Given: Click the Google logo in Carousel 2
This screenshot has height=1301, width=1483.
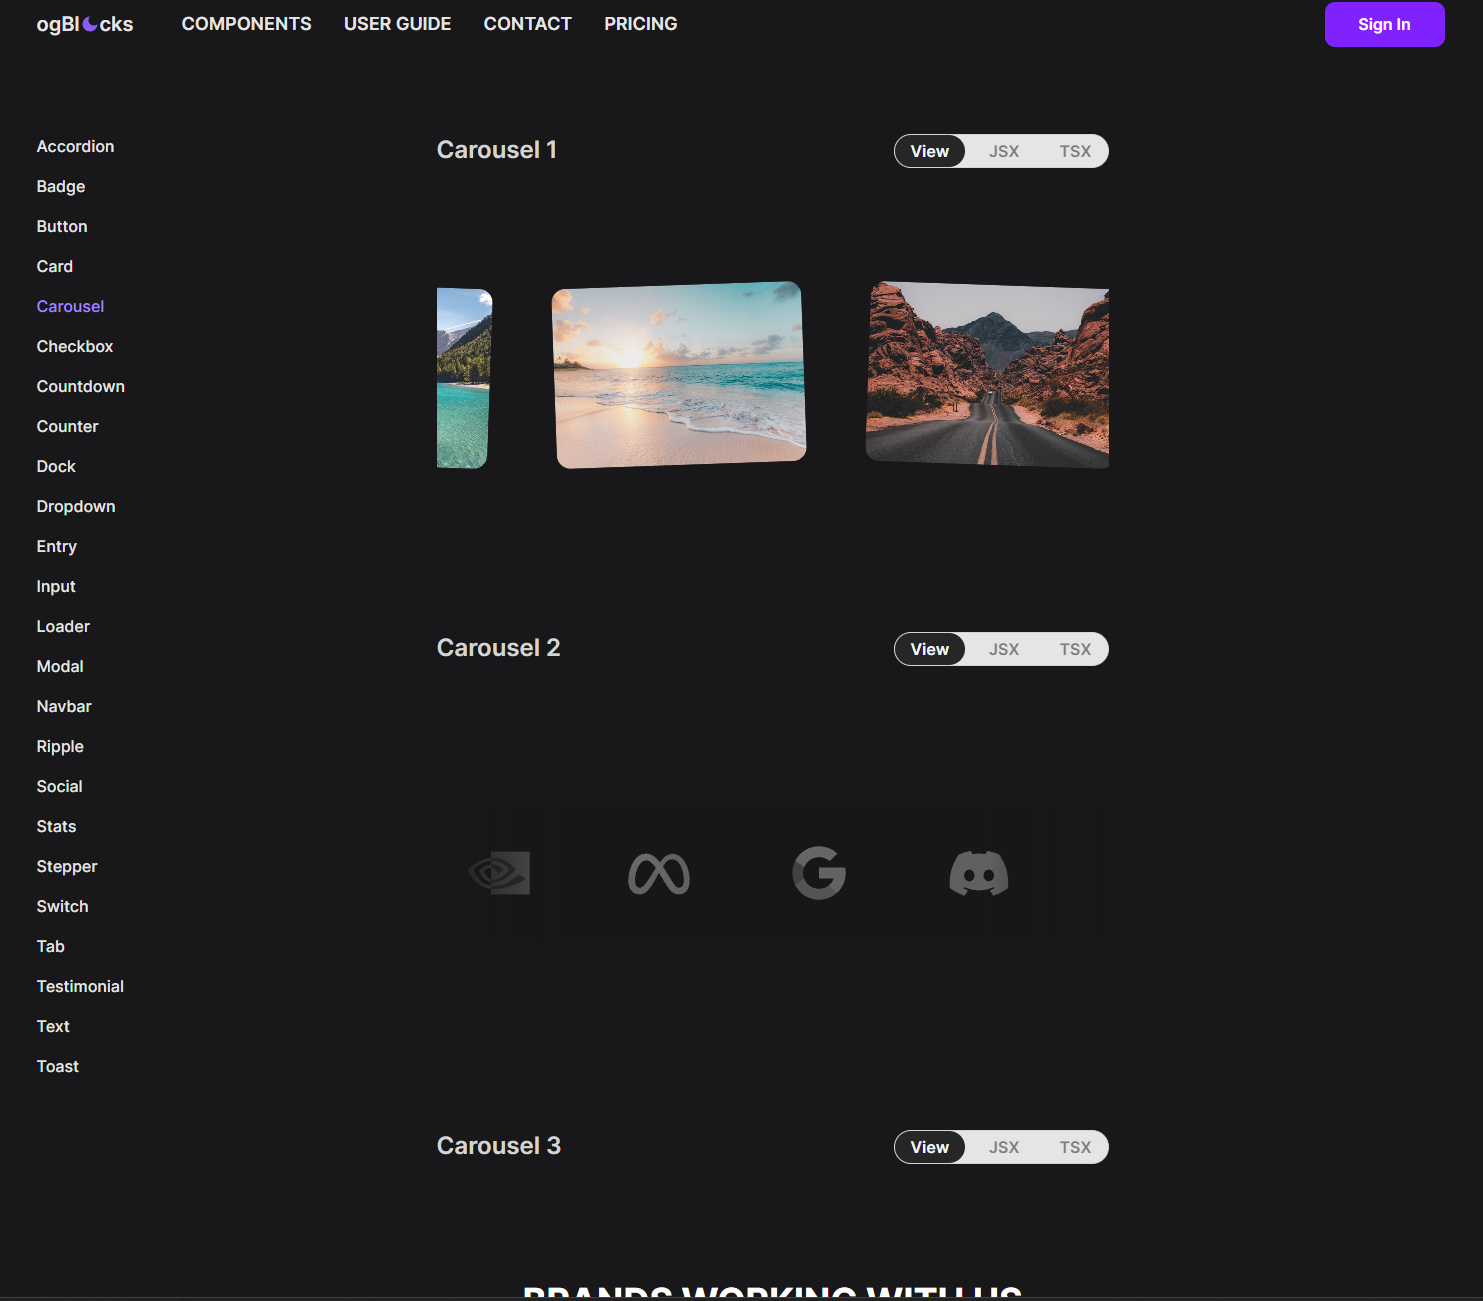Looking at the screenshot, I should (x=819, y=873).
